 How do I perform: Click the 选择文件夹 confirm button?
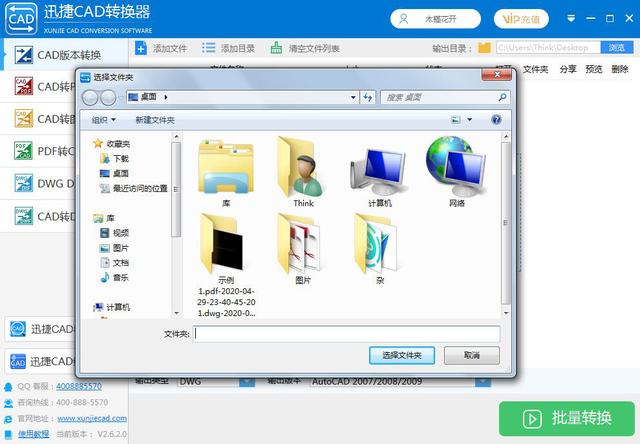point(402,355)
